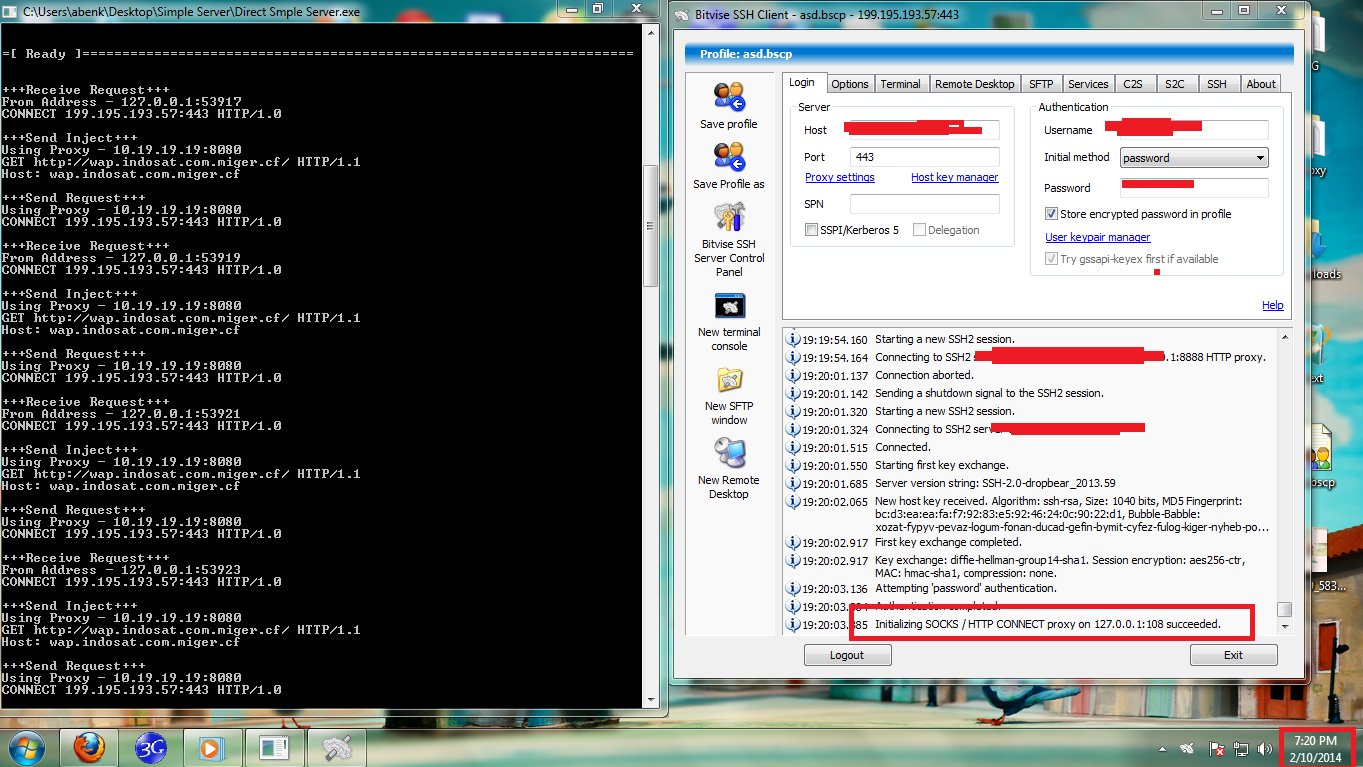Image resolution: width=1363 pixels, height=767 pixels.
Task: Click the Bitvise title bar icon
Action: [683, 14]
